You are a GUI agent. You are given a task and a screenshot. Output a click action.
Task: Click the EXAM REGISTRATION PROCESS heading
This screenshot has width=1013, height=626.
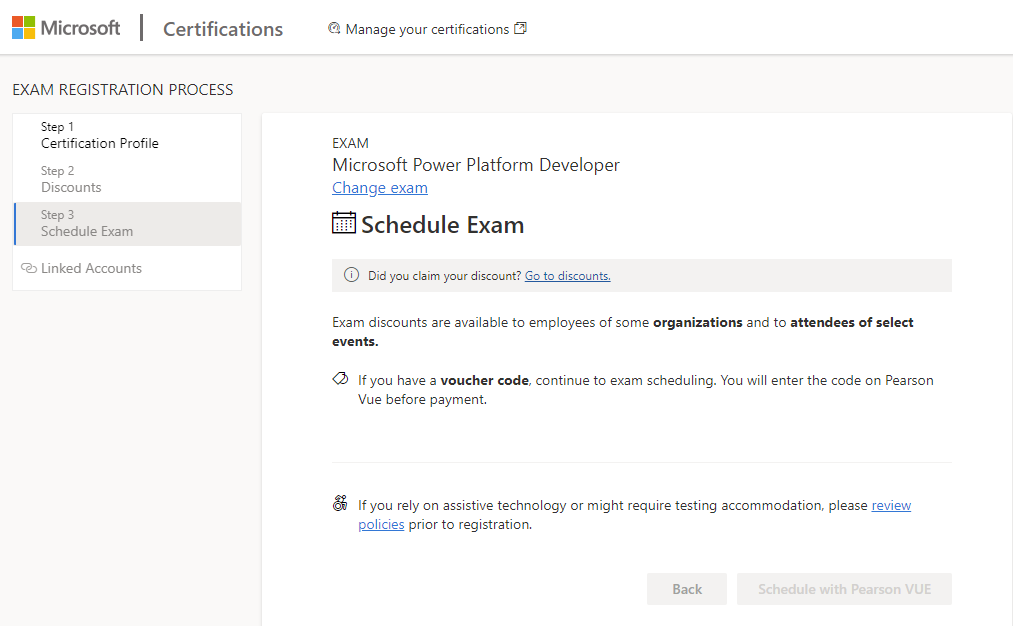pos(123,90)
